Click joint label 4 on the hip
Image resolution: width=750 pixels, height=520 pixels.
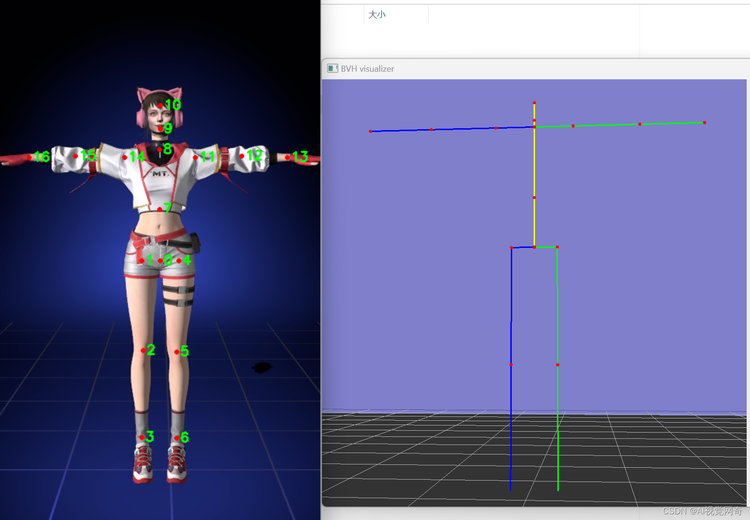pyautogui.click(x=187, y=260)
